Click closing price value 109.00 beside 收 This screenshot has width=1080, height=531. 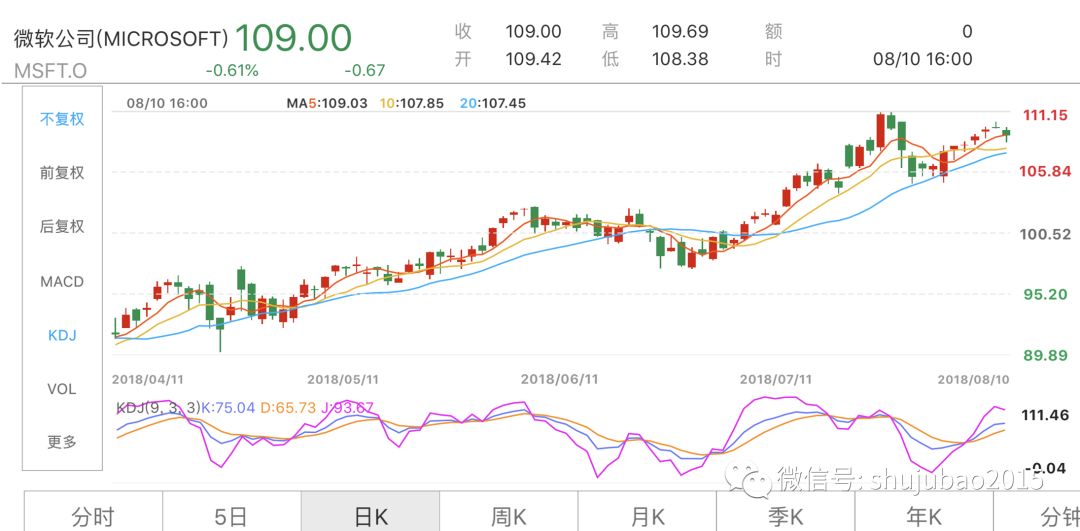533,32
